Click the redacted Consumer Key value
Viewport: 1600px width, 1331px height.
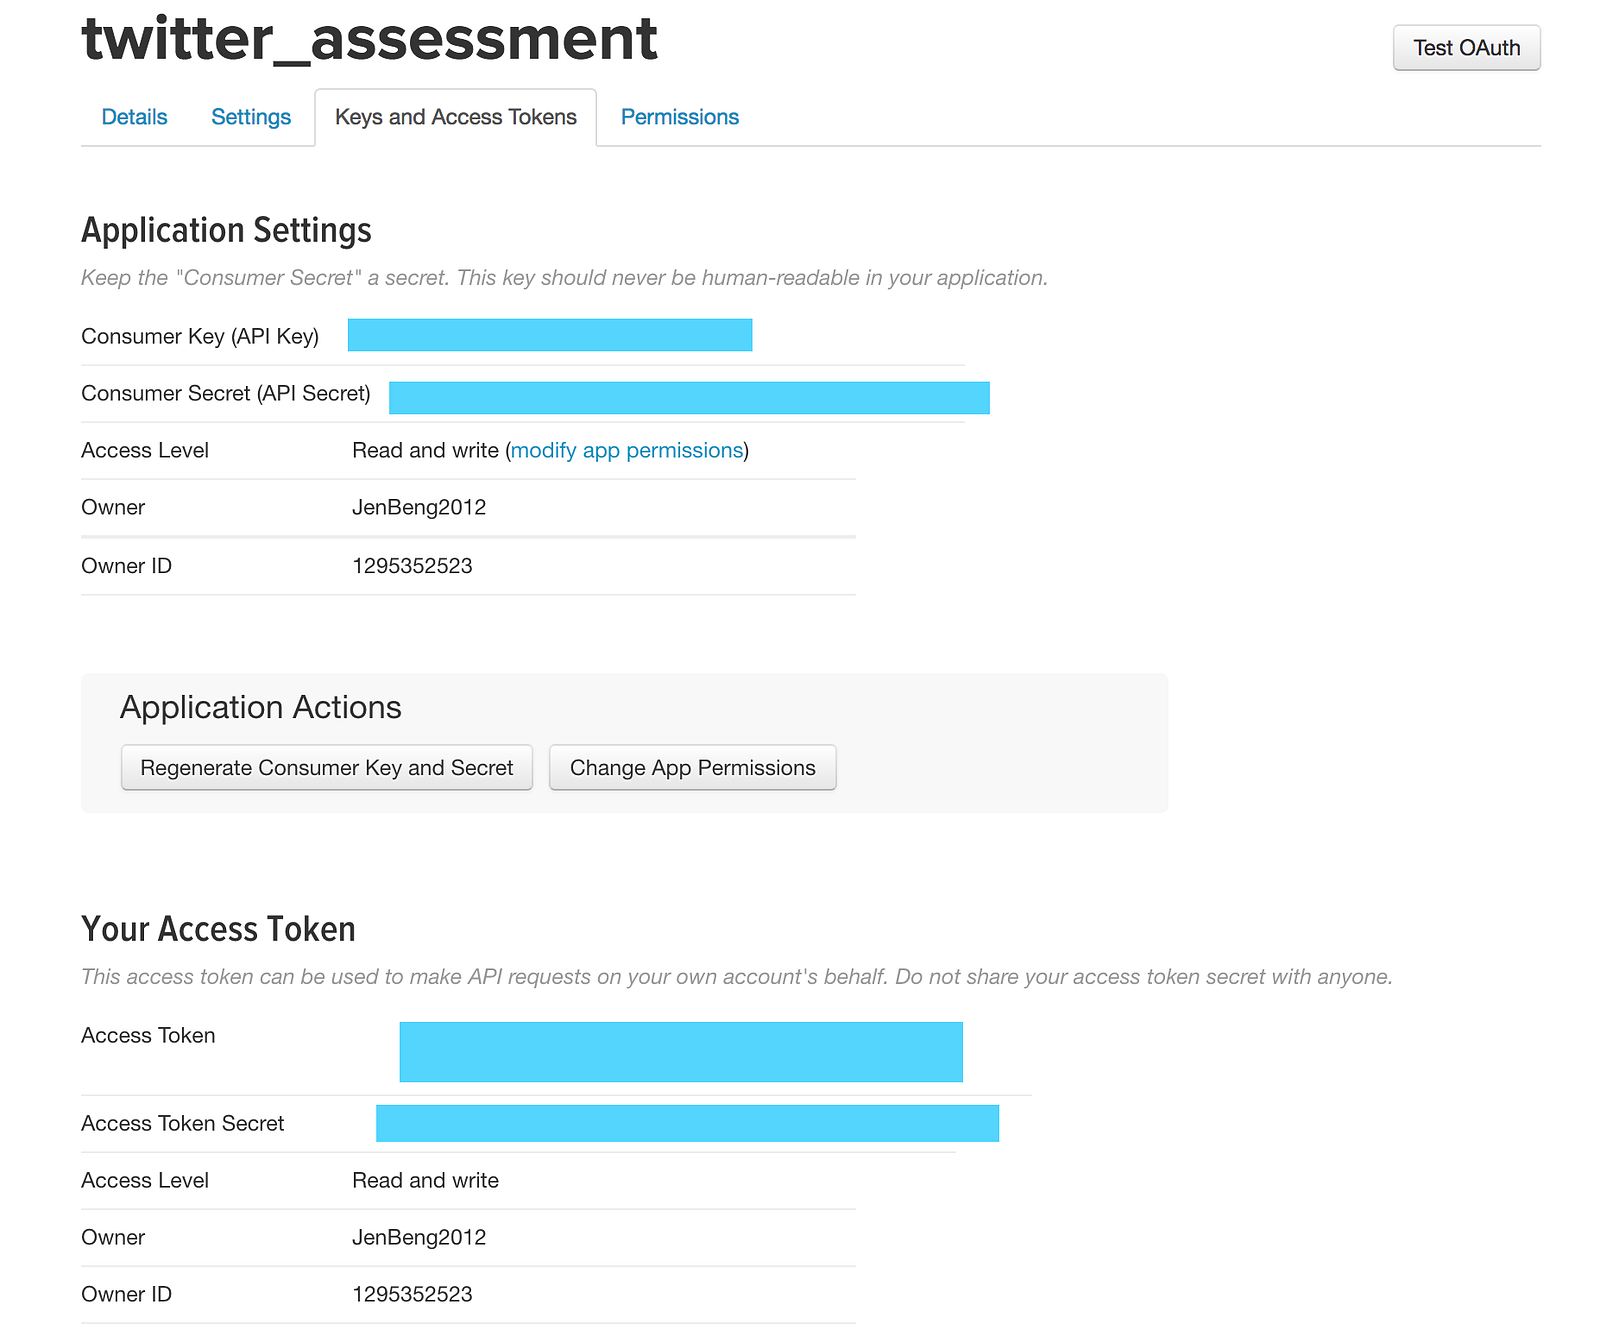point(550,335)
